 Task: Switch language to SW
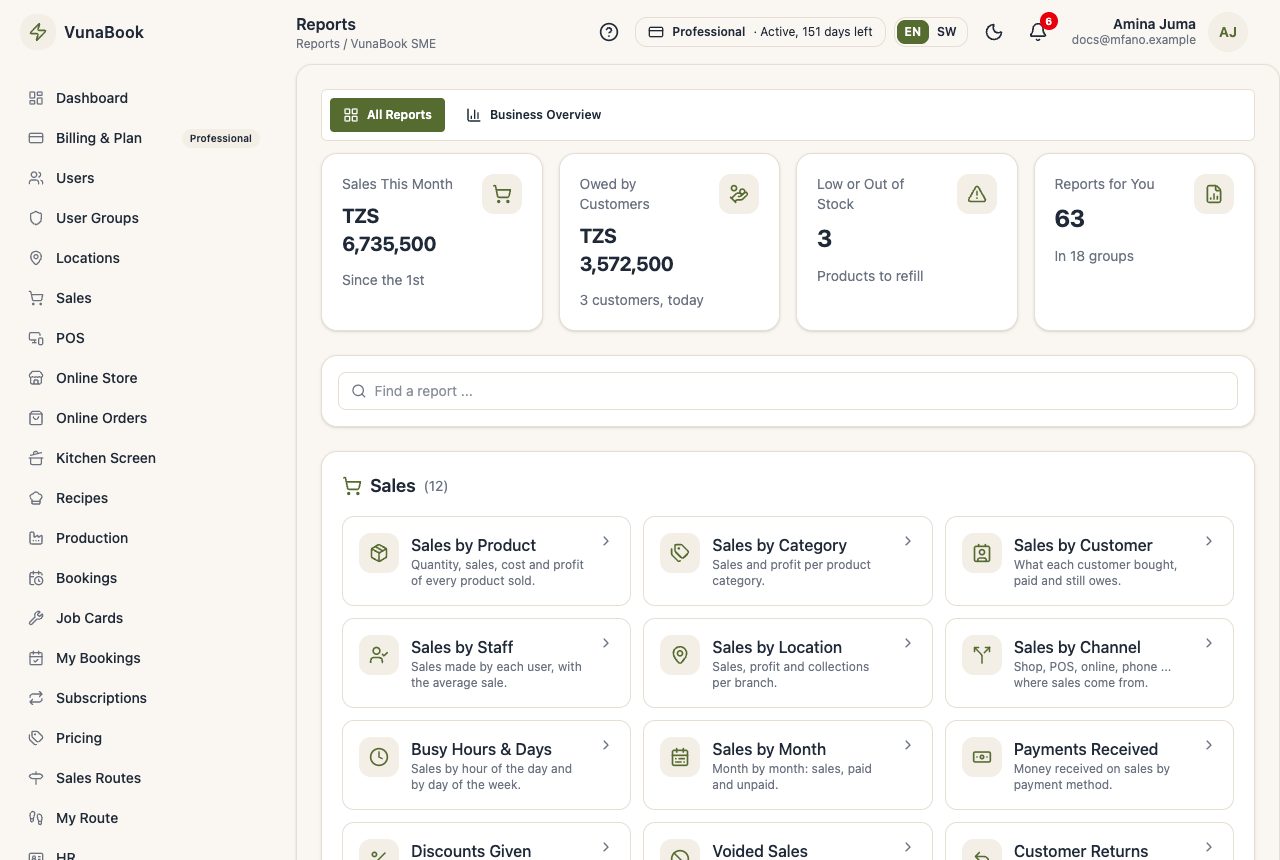click(x=946, y=32)
